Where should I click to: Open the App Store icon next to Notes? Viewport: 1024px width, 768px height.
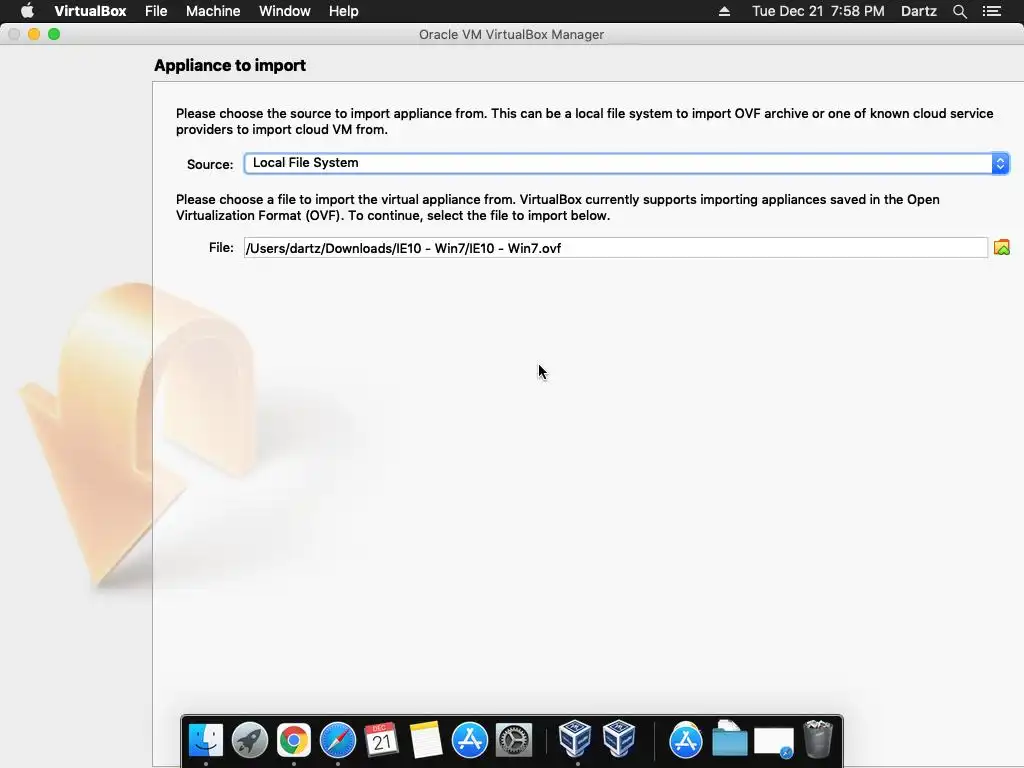coord(470,740)
